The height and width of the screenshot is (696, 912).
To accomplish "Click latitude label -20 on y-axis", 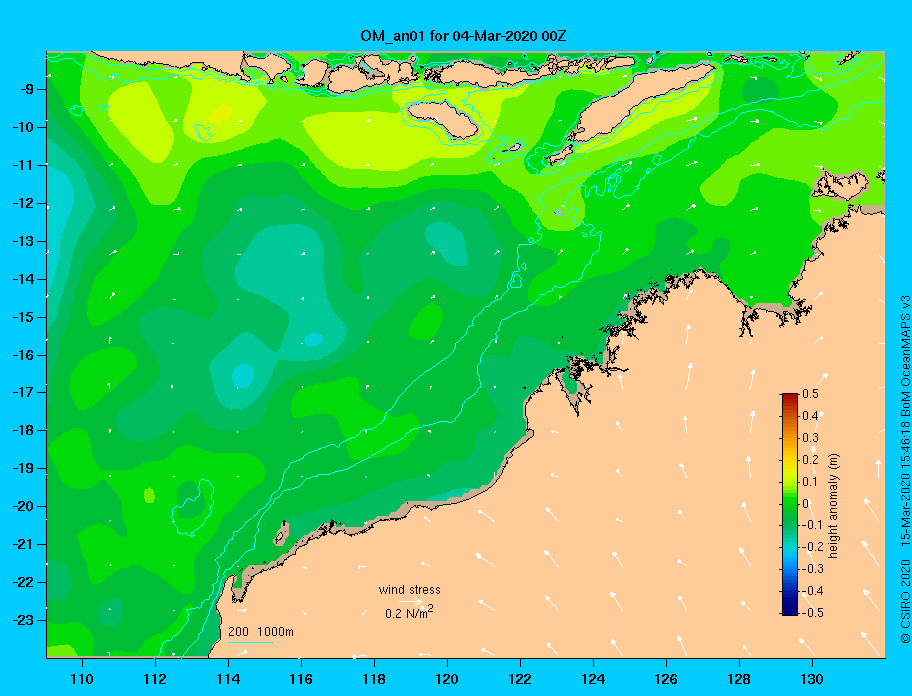I will point(23,506).
